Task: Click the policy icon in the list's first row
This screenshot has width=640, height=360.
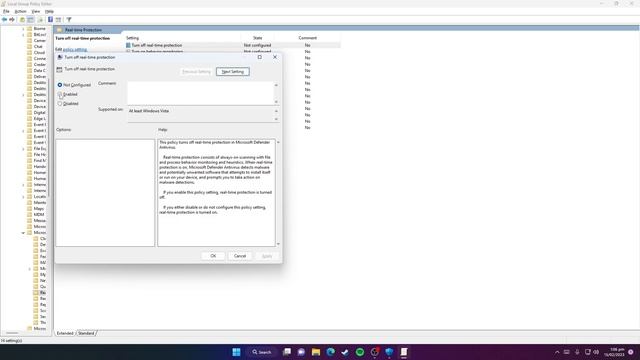Action: [x=128, y=45]
